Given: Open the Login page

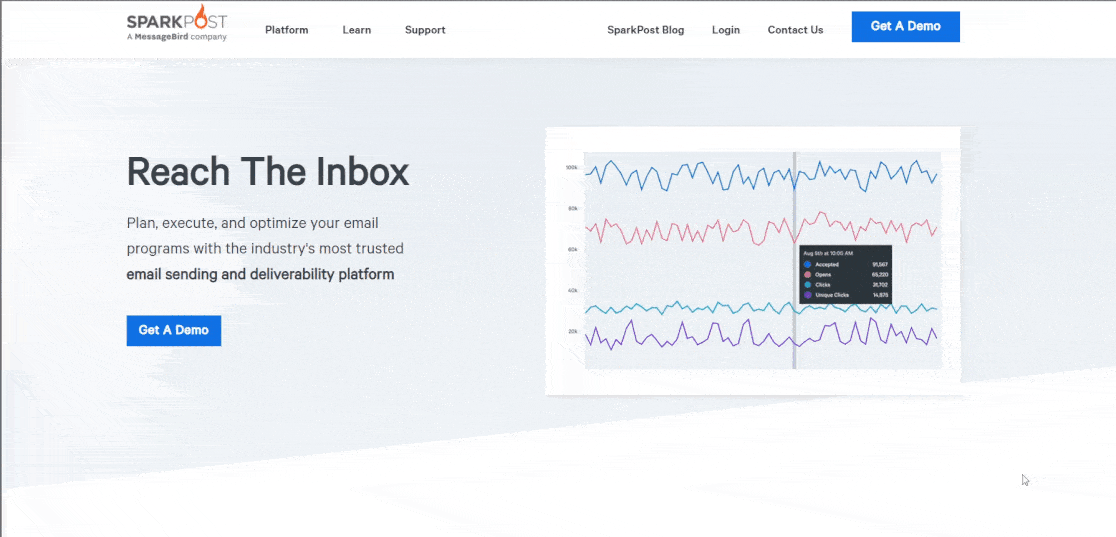Looking at the screenshot, I should point(726,30).
